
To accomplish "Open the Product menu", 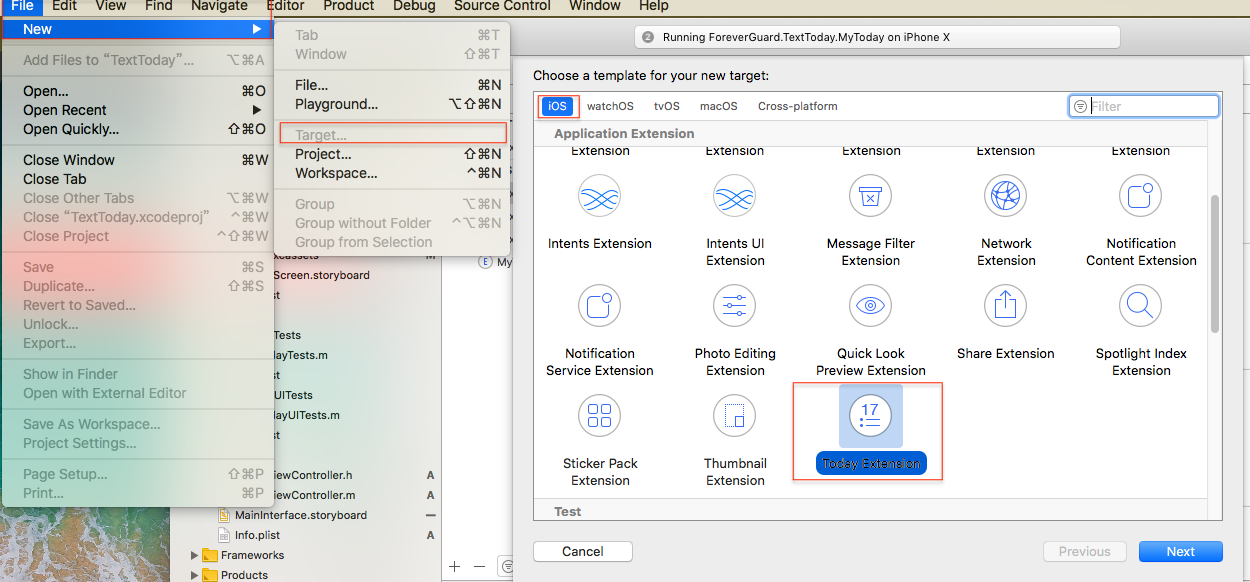I will pyautogui.click(x=349, y=6).
